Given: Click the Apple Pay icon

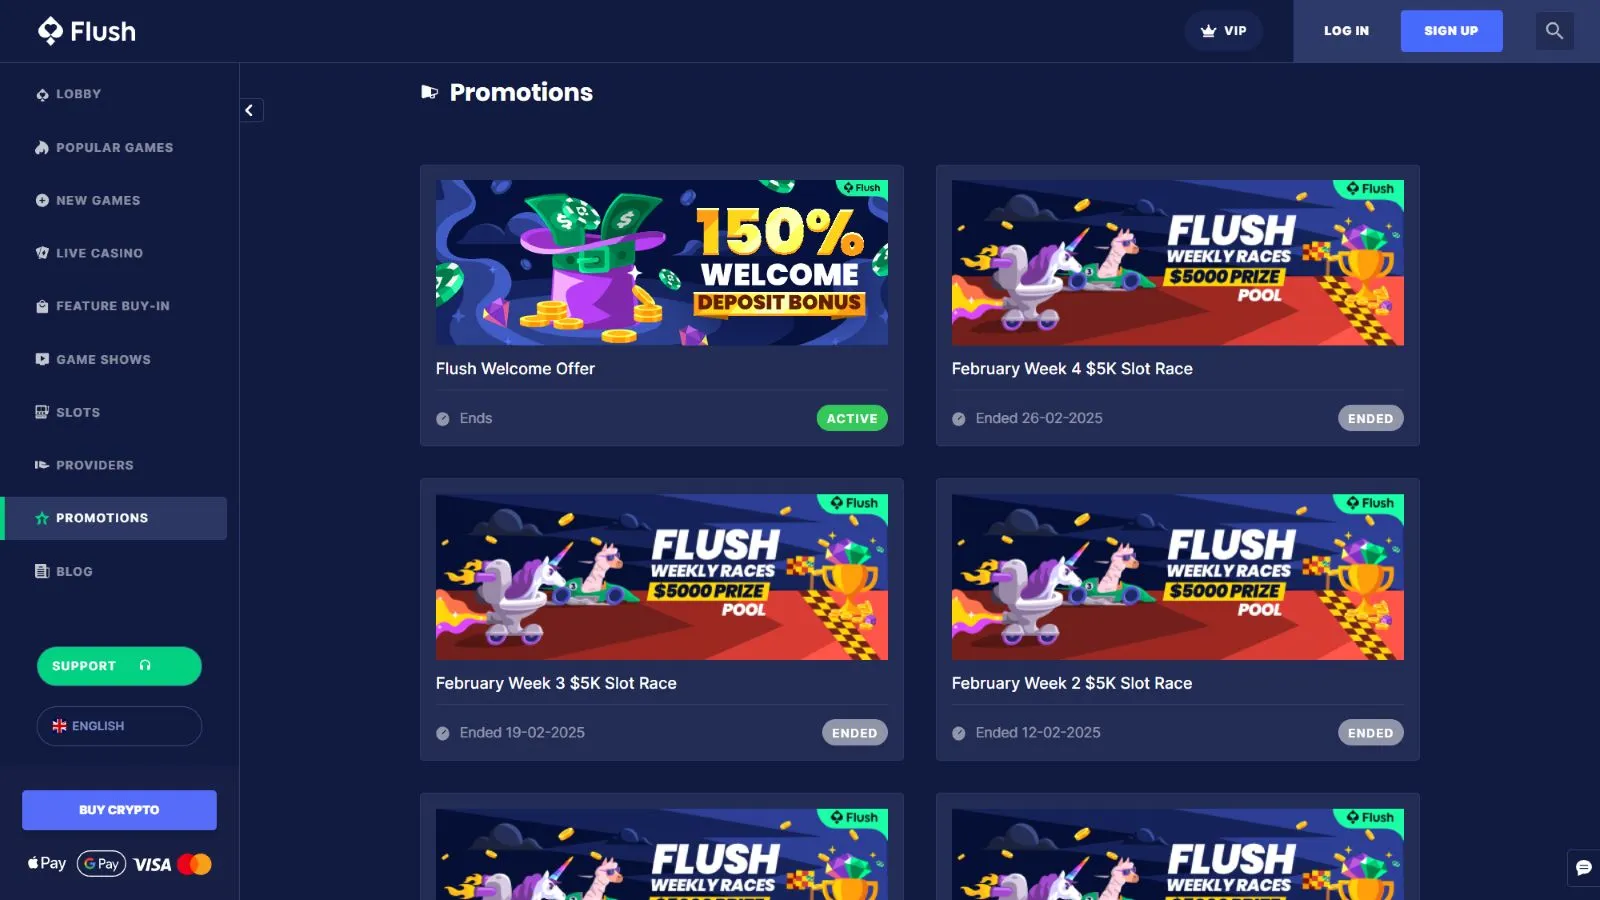Looking at the screenshot, I should pos(47,864).
